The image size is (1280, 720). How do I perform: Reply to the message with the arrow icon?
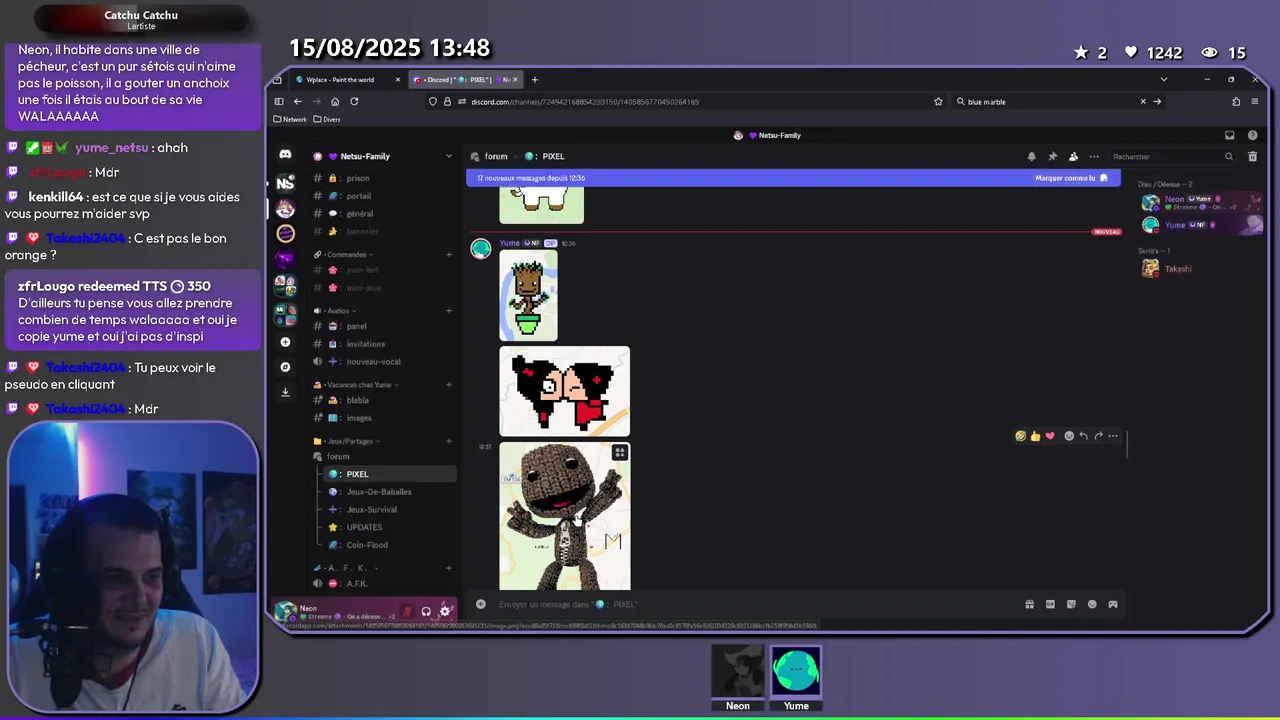(1083, 436)
